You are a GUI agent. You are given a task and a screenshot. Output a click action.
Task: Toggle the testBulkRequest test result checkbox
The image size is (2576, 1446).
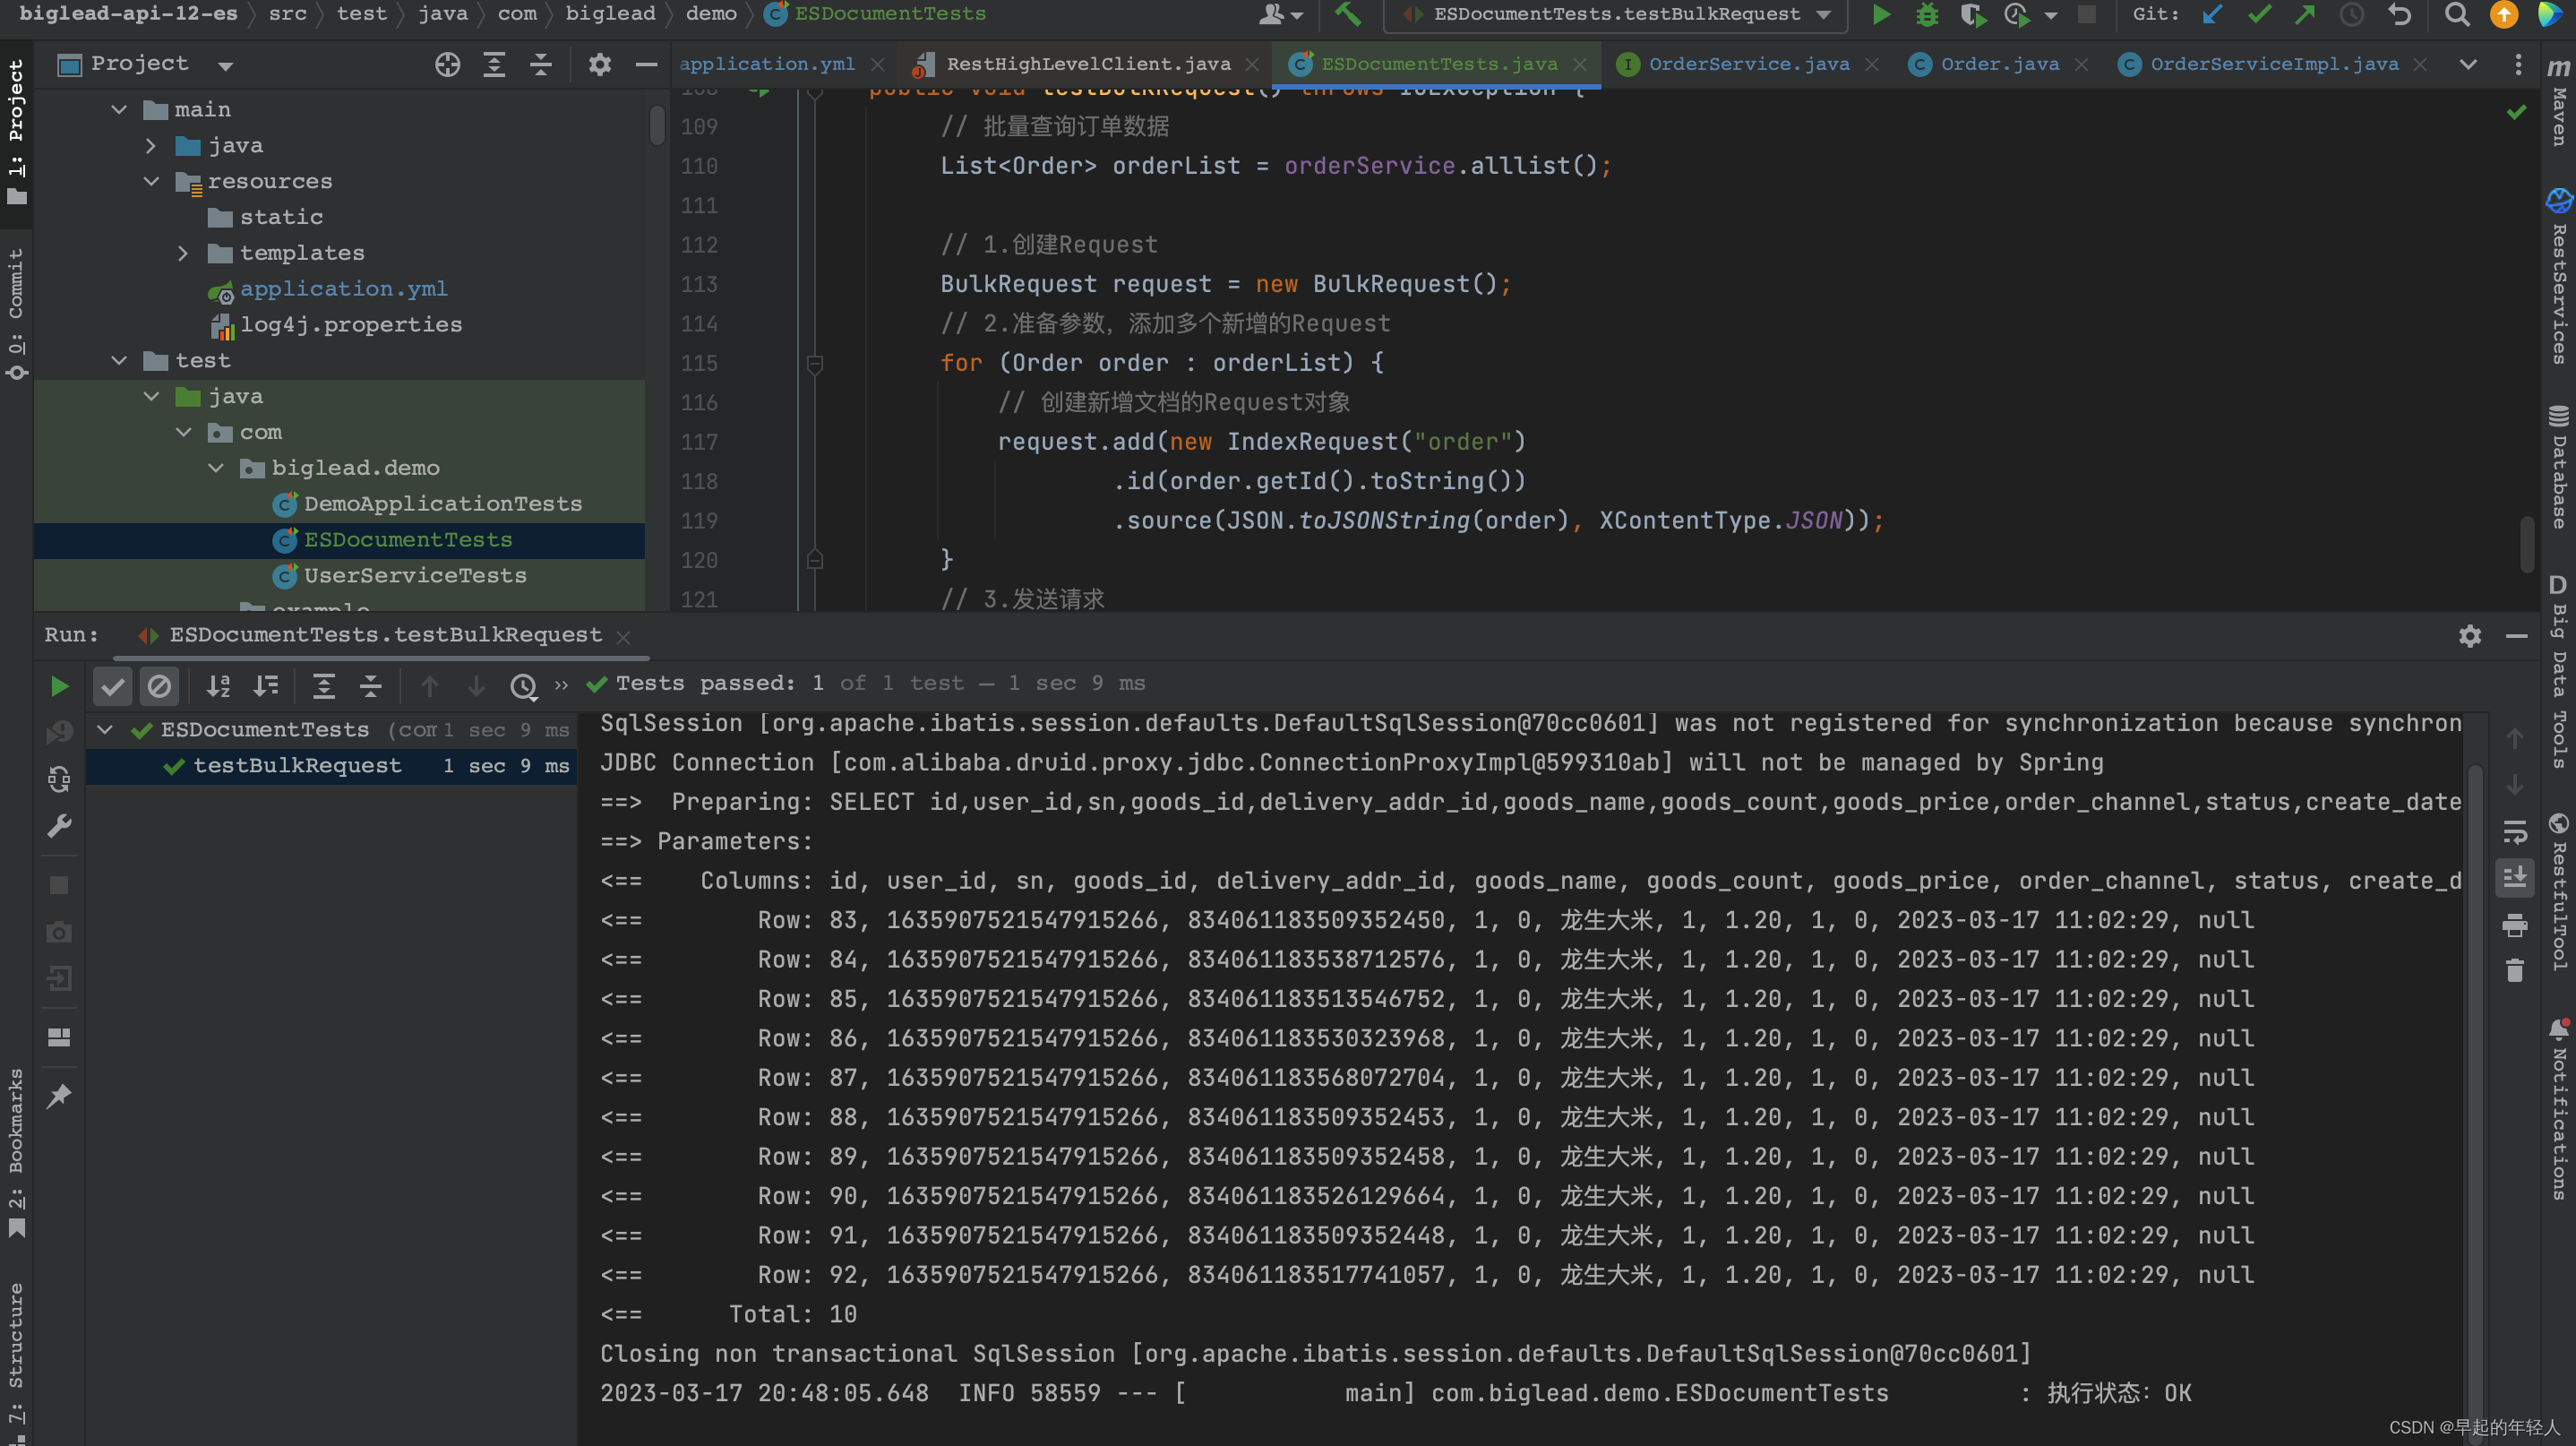174,762
